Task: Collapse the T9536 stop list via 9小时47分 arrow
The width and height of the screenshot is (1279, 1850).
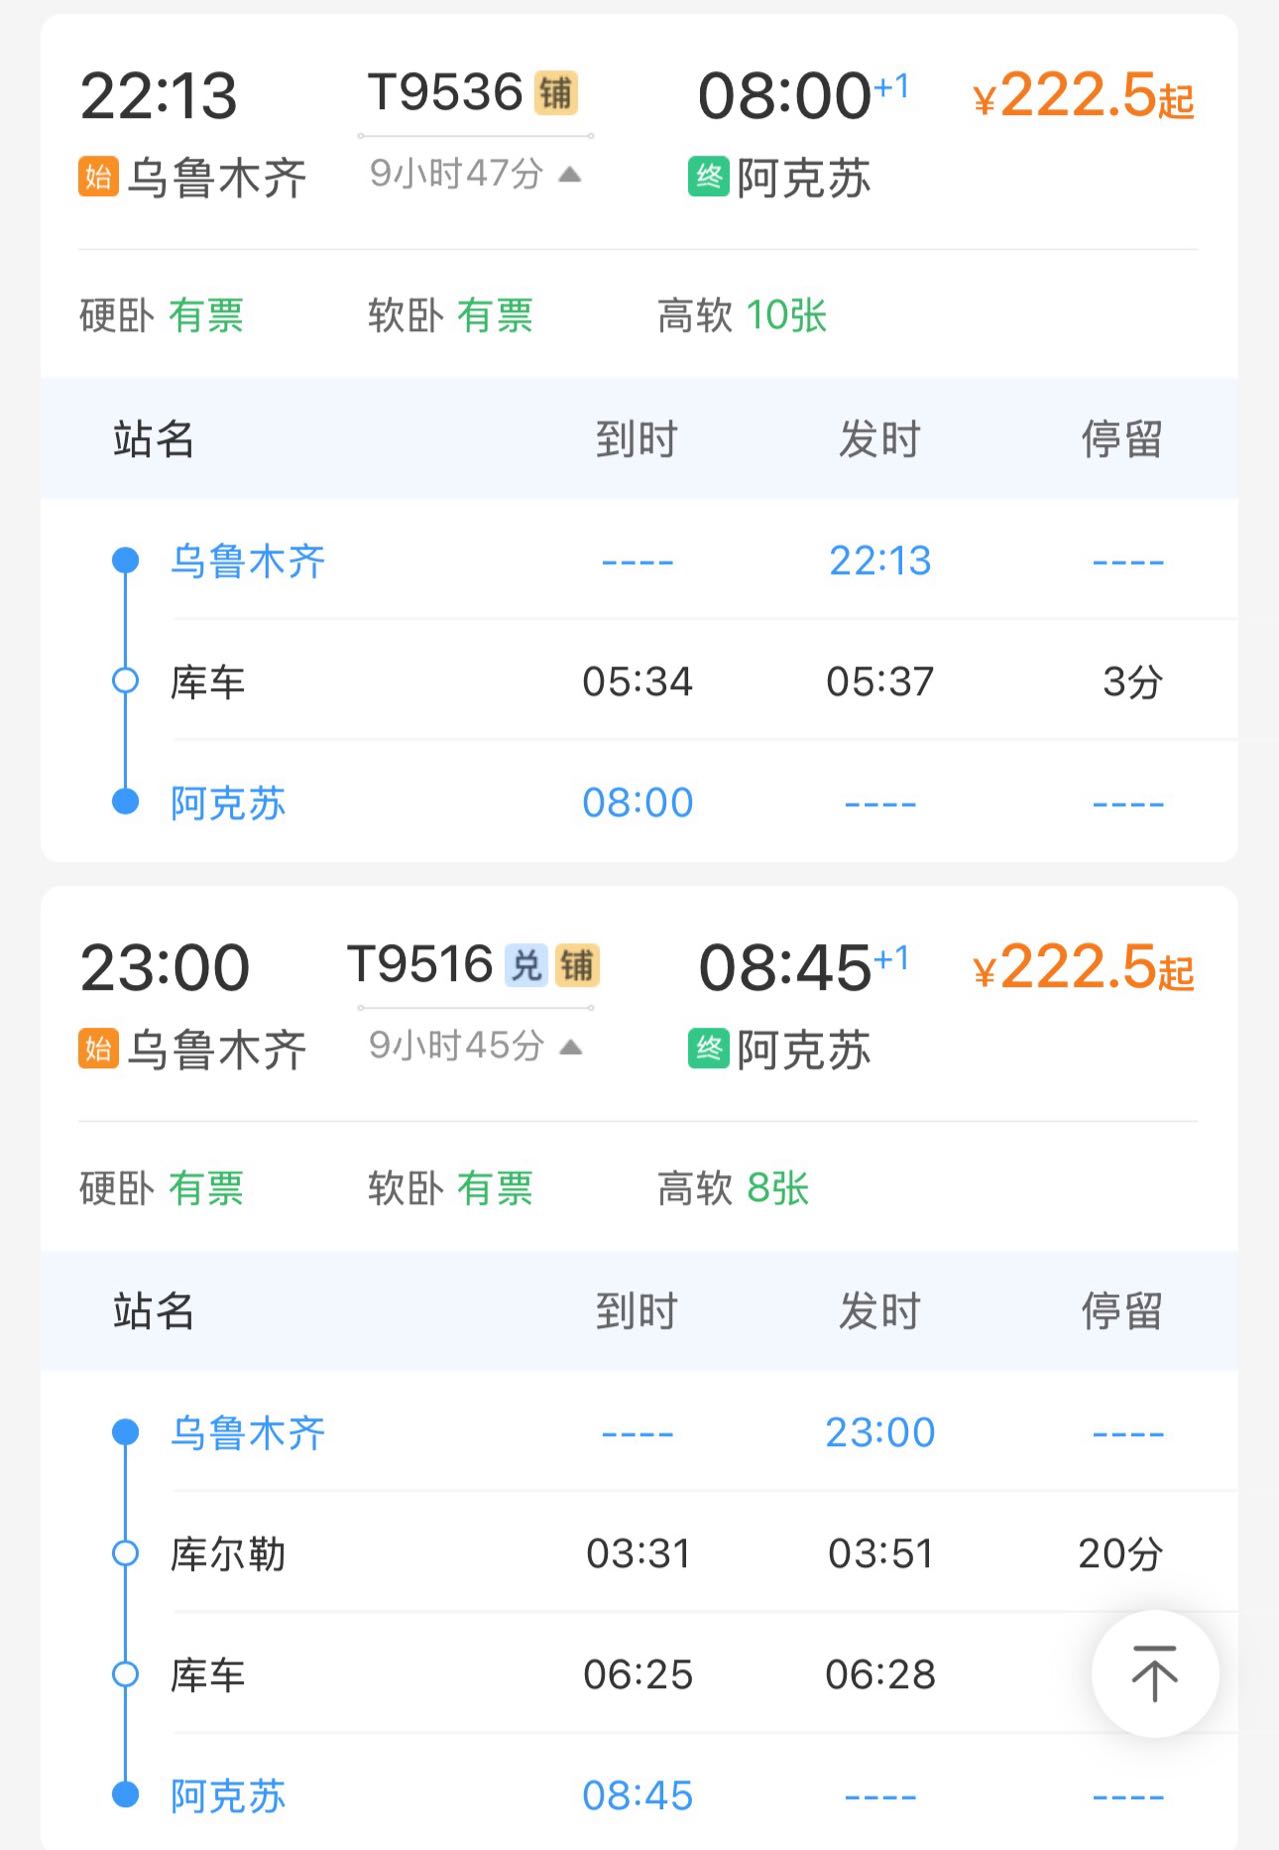Action: point(570,175)
